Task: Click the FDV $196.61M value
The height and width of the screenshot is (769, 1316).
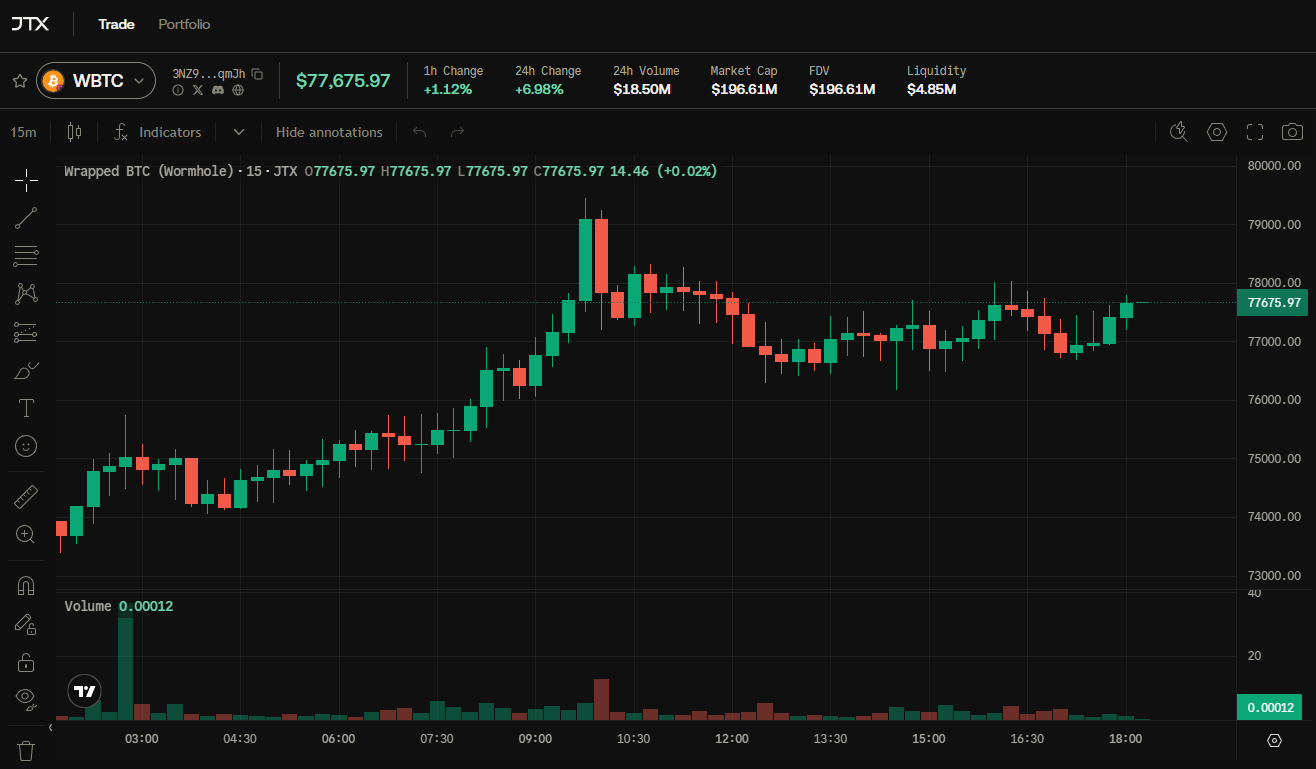Action: [842, 89]
